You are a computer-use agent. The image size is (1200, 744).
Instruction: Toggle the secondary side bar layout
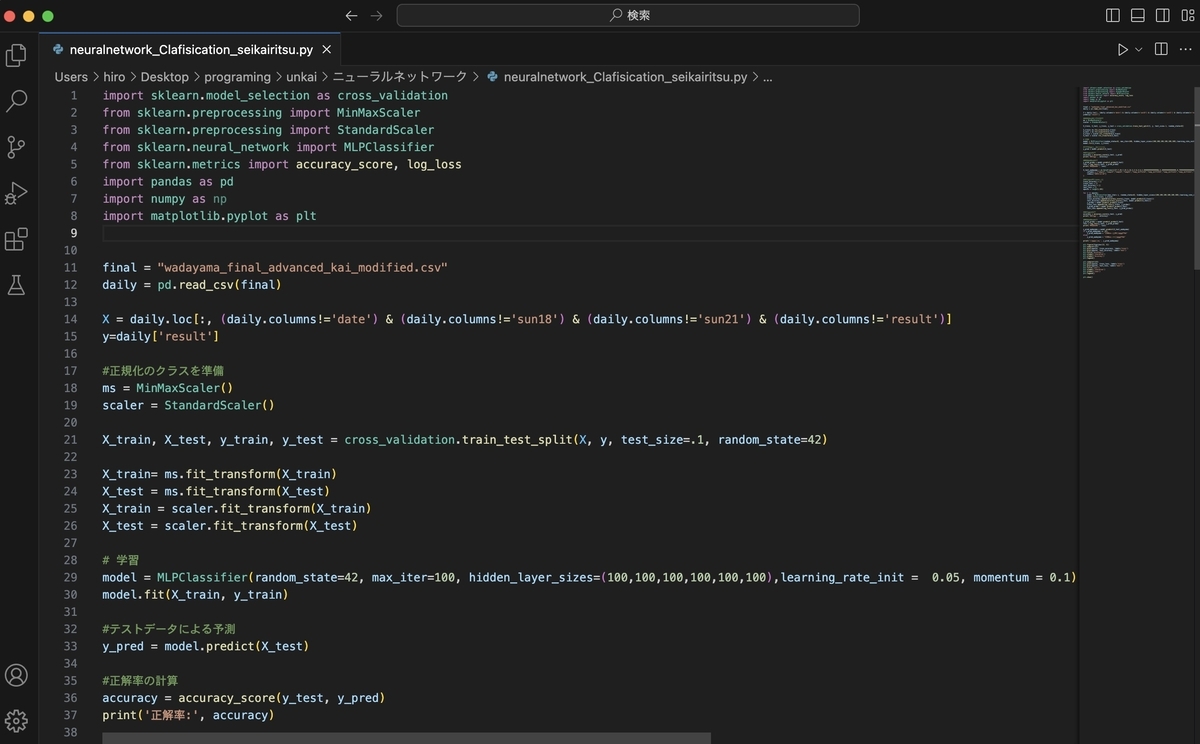coord(1163,16)
